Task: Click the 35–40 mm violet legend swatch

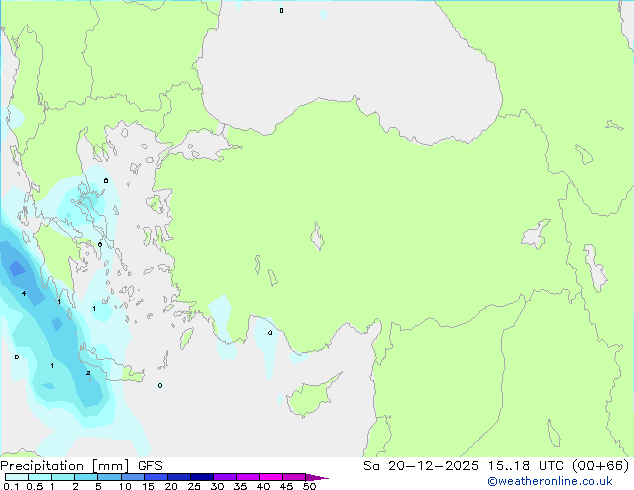Action: 247,477
